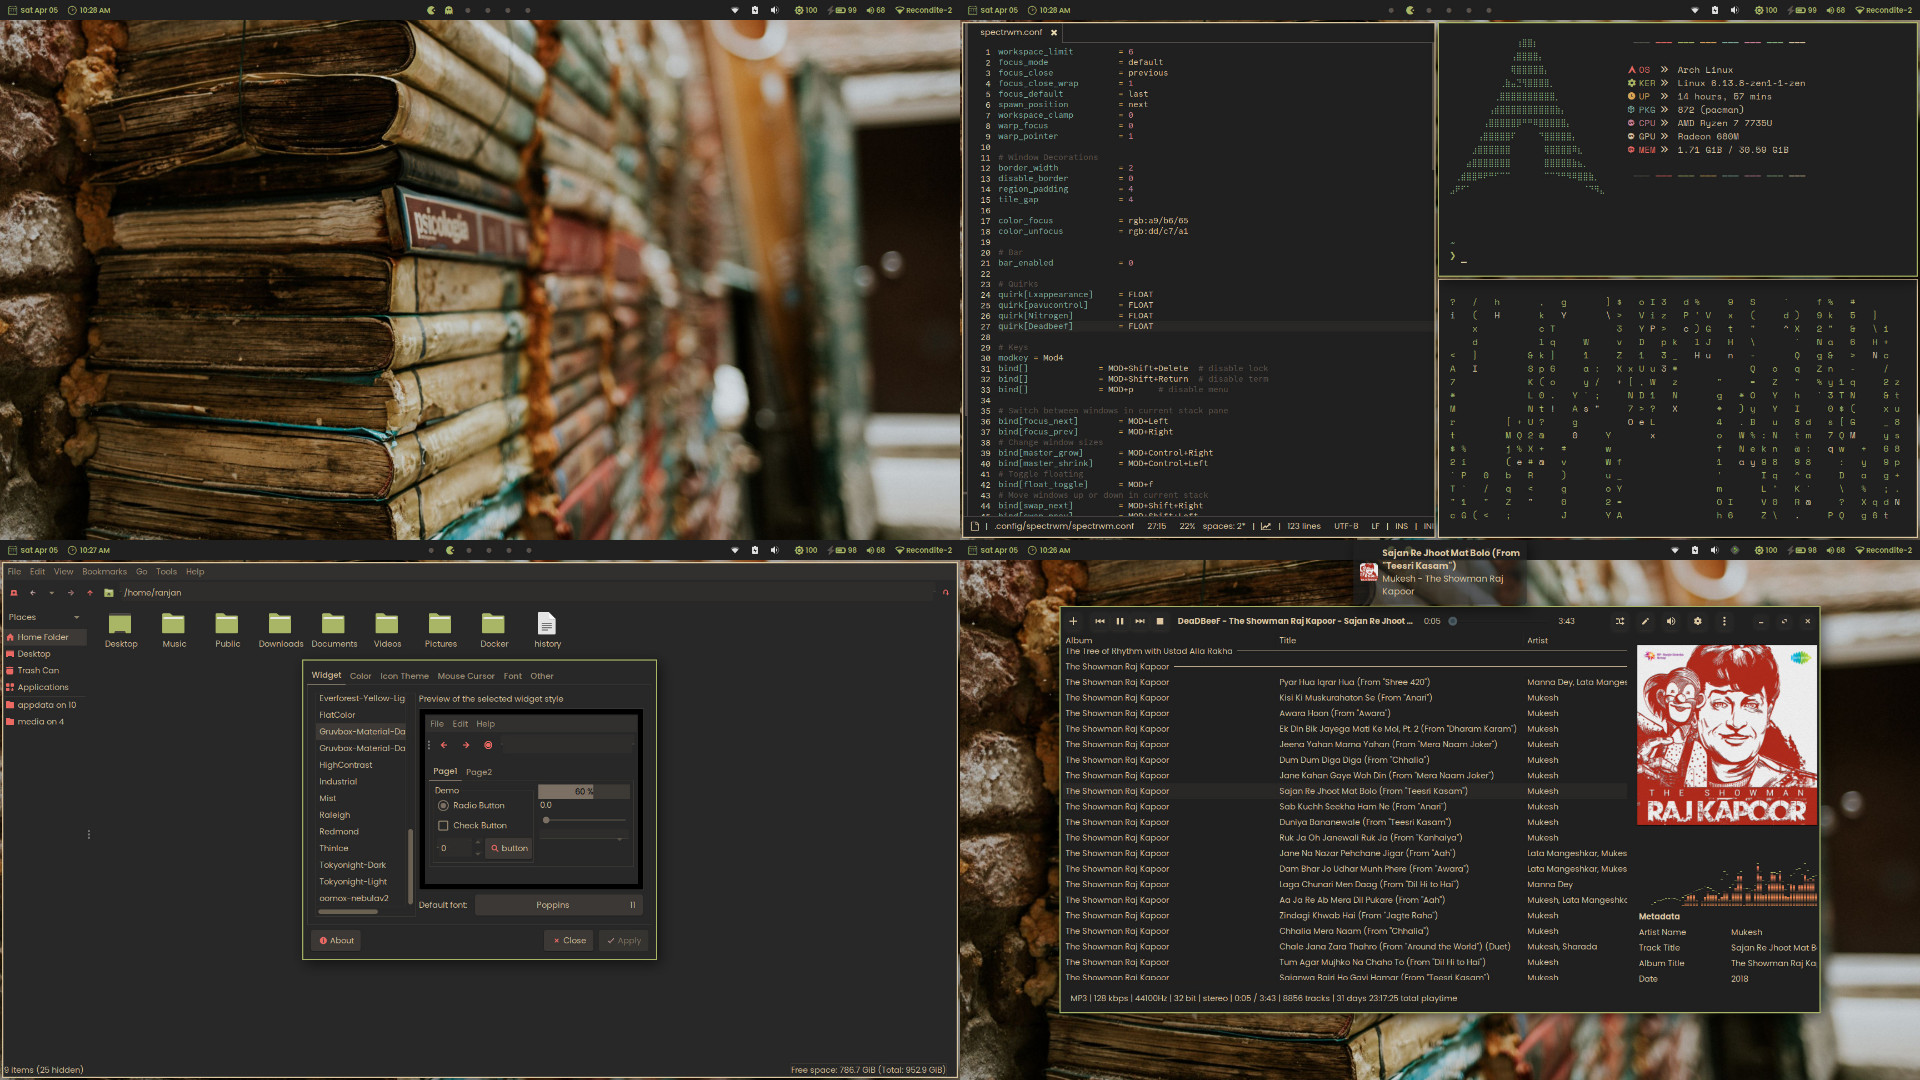Expand the Places sidebar dropdown
The width and height of the screenshot is (1920, 1080).
tap(76, 617)
